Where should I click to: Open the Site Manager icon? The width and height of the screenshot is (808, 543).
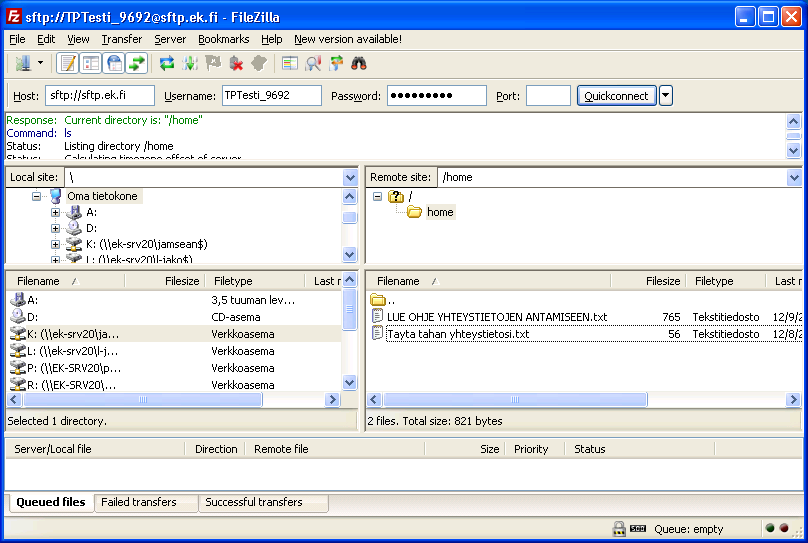tap(23, 64)
